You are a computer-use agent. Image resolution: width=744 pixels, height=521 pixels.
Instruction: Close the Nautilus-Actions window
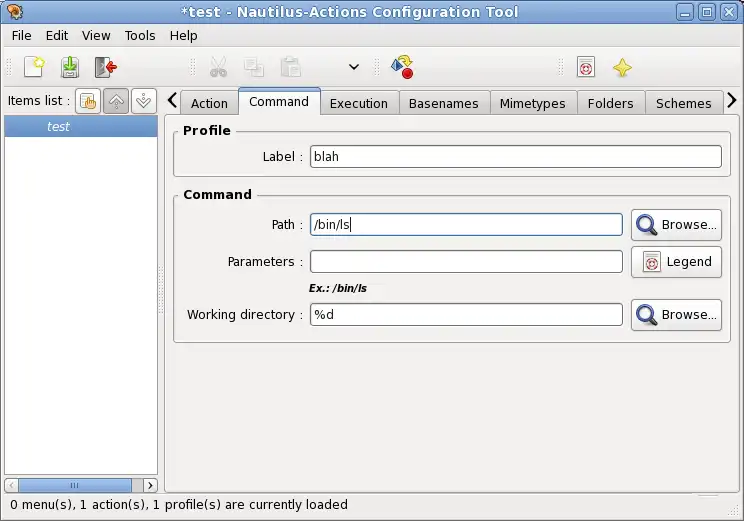coord(729,12)
